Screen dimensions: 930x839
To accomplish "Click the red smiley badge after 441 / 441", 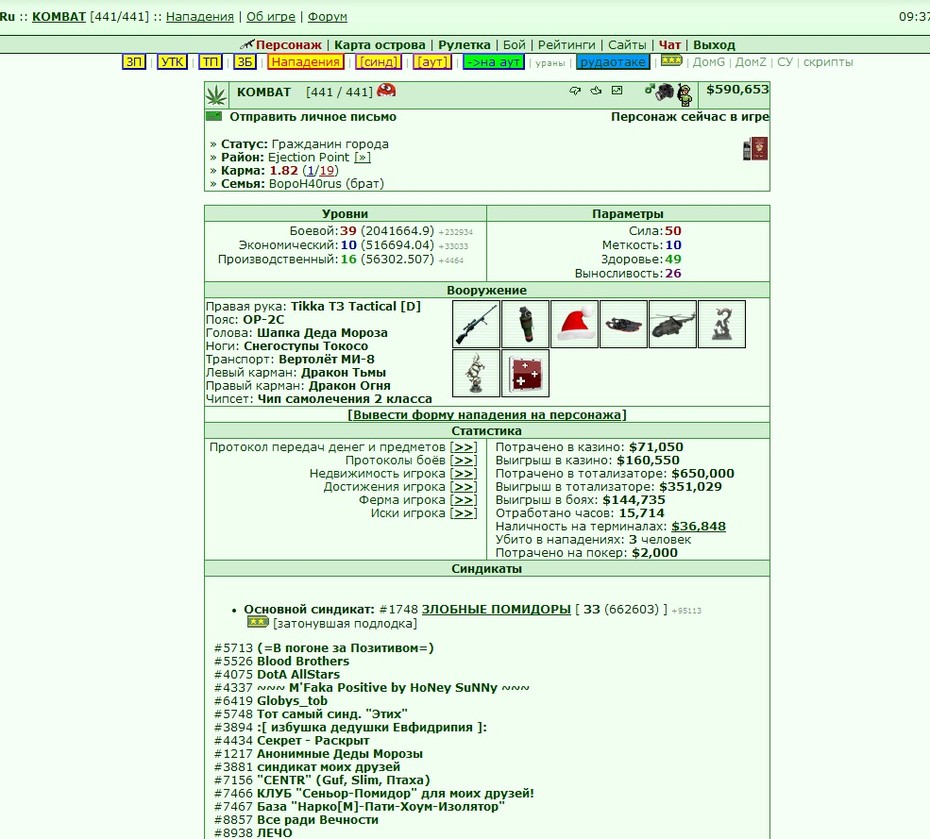I will click(386, 90).
